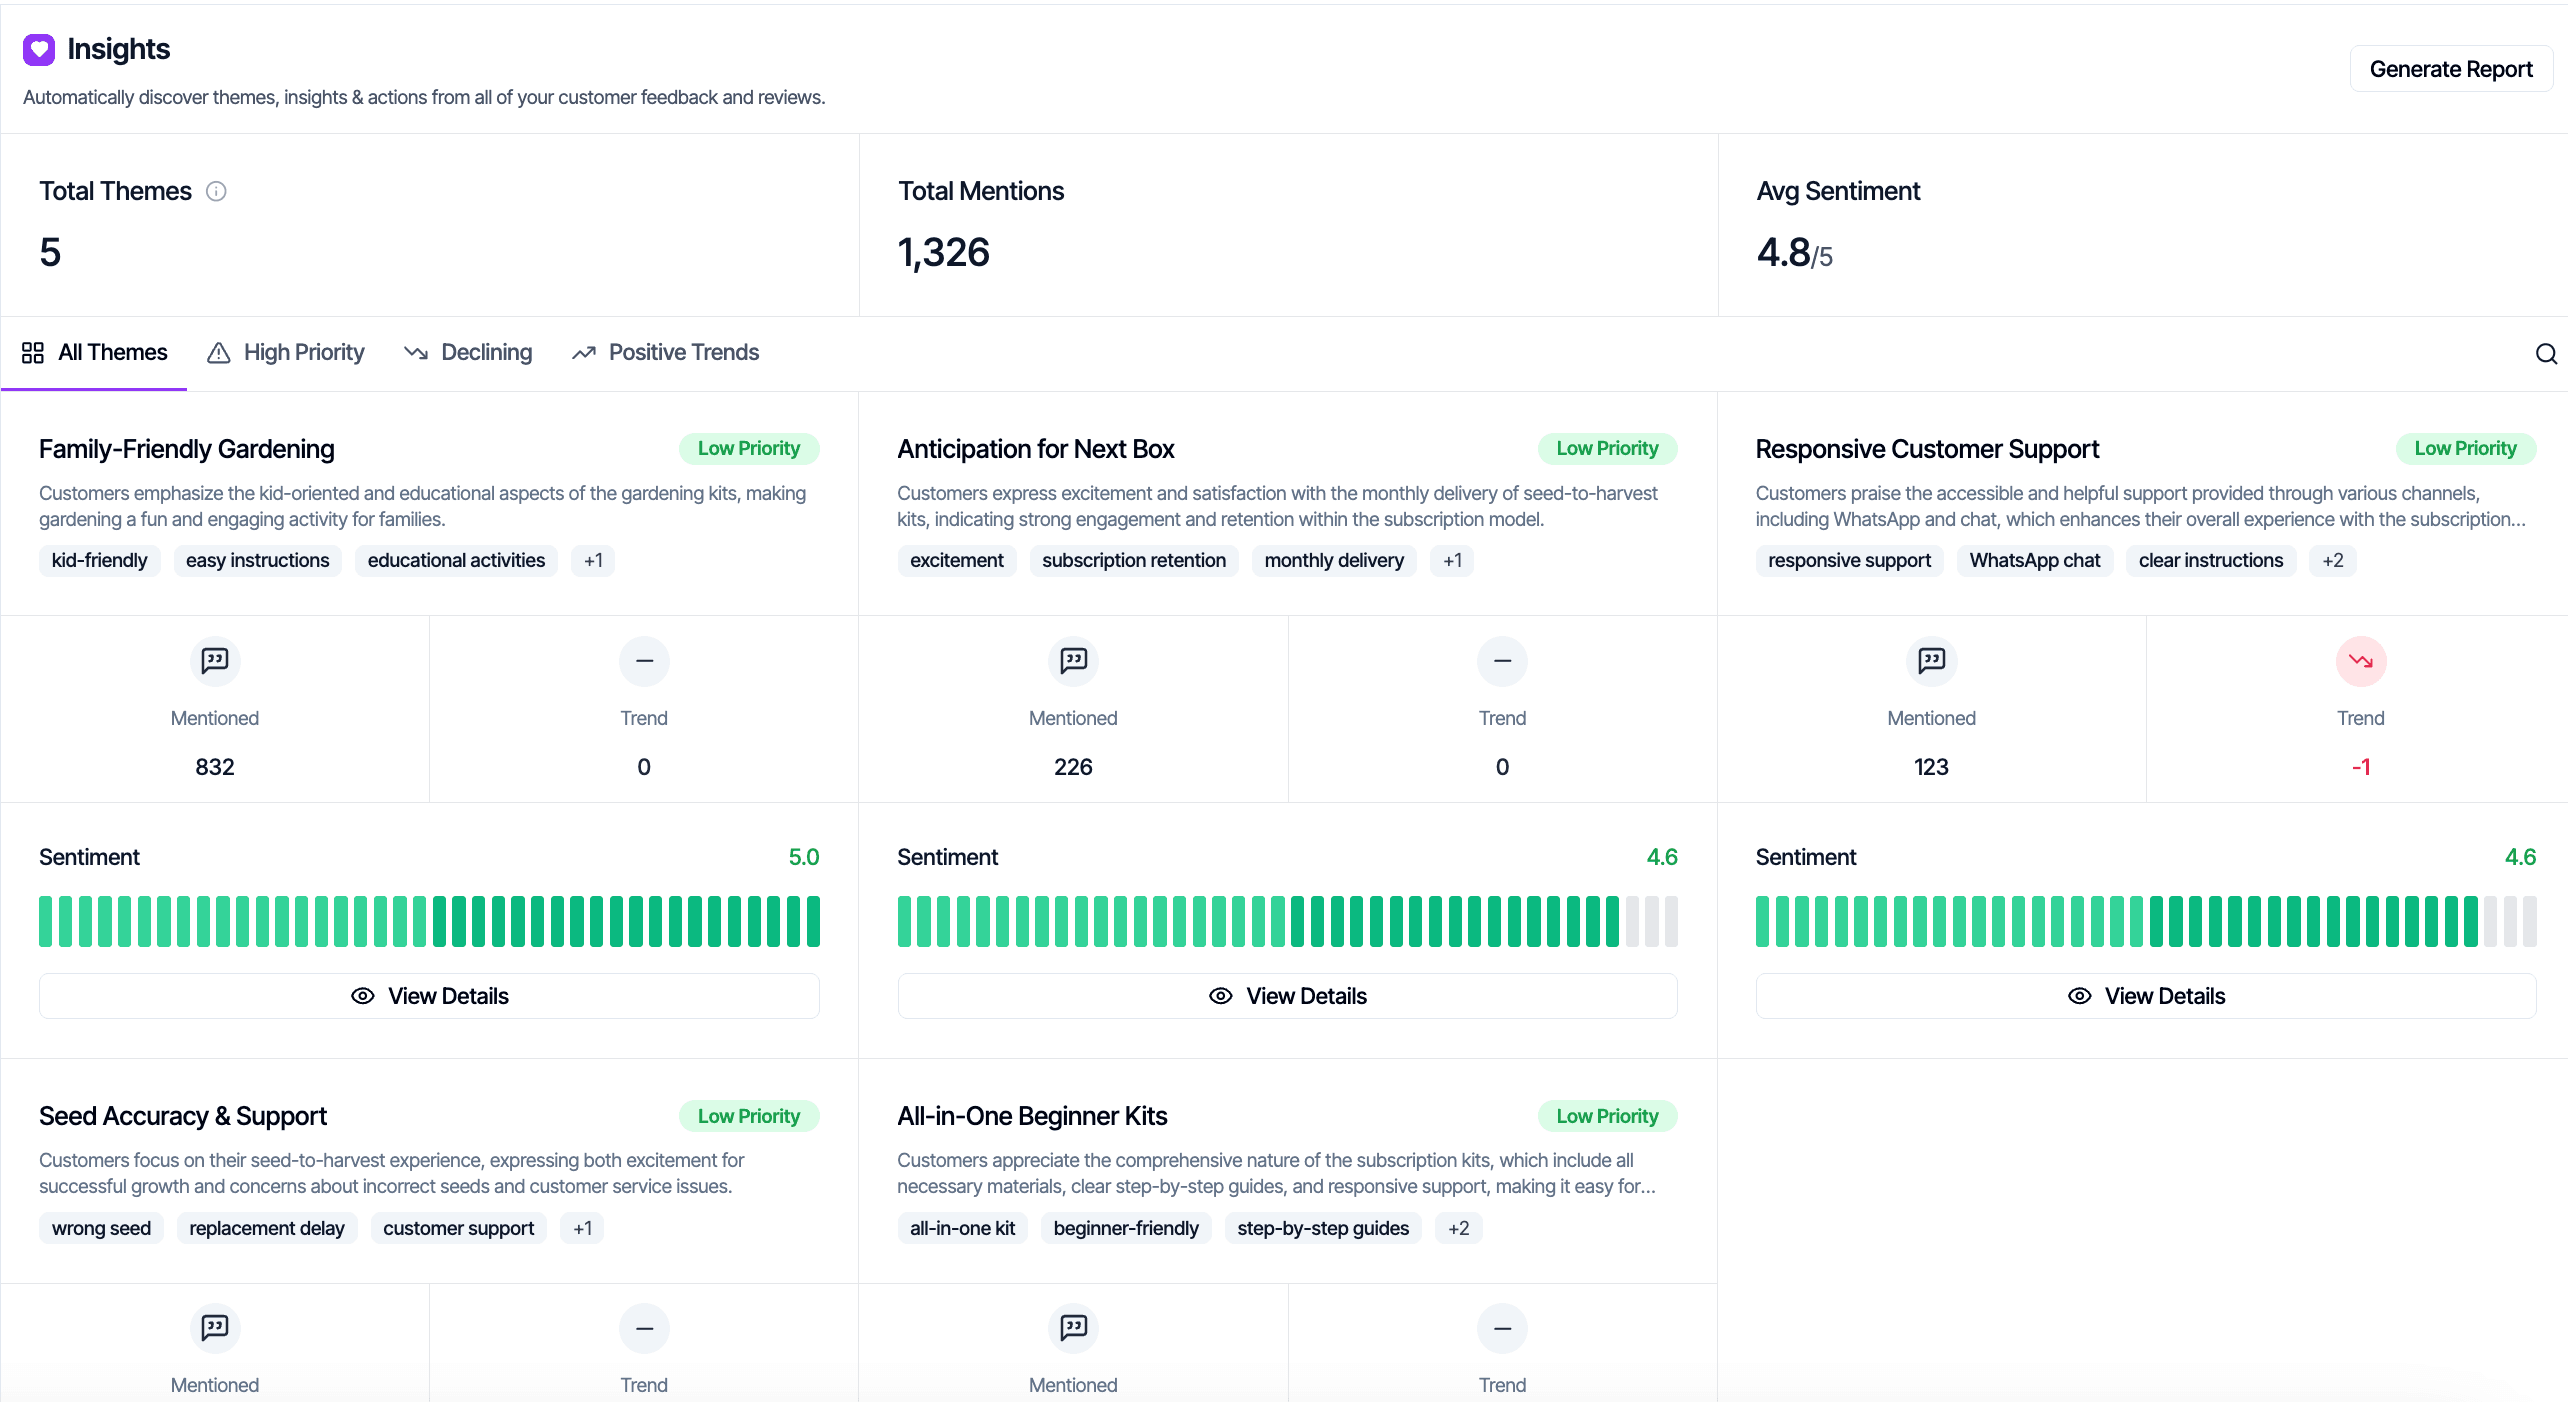Click the info icon beside Total Themes

(x=216, y=191)
